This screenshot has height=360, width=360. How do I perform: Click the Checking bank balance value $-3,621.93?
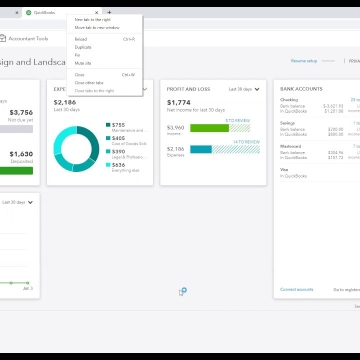[x=333, y=106]
